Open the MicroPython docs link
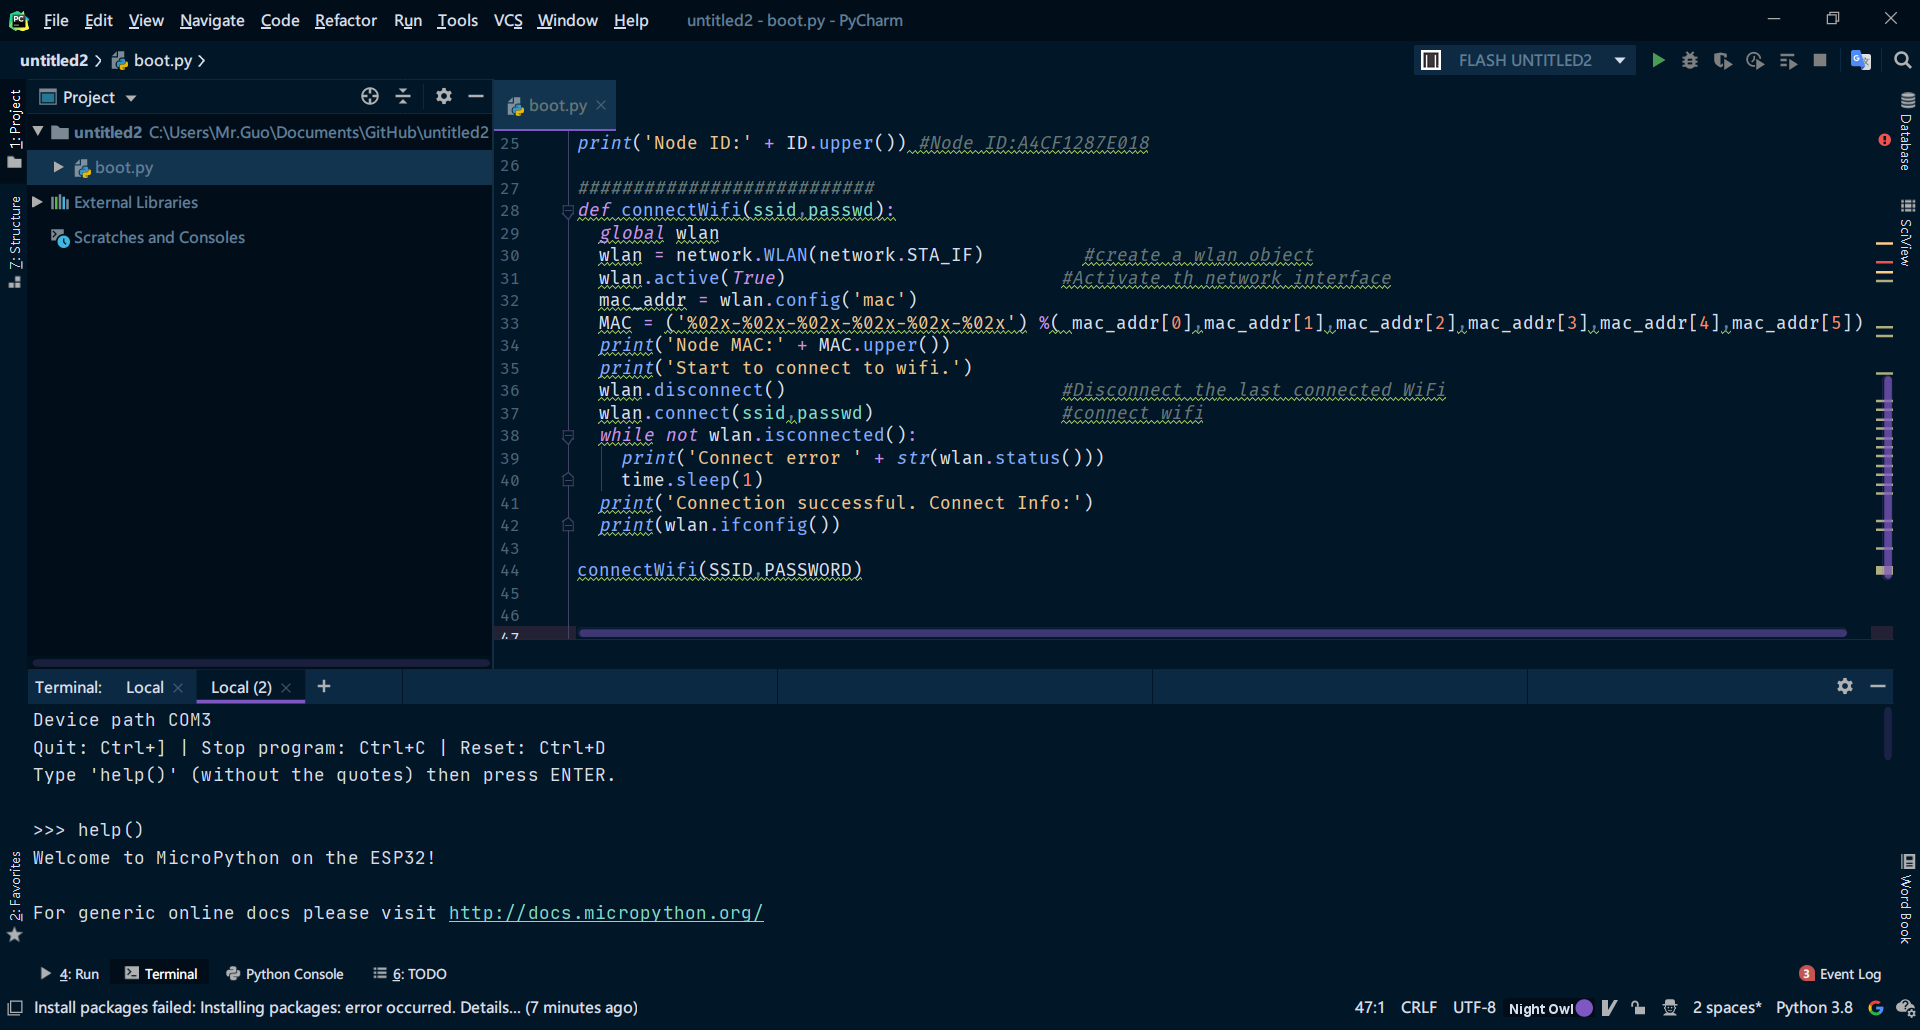 point(605,913)
